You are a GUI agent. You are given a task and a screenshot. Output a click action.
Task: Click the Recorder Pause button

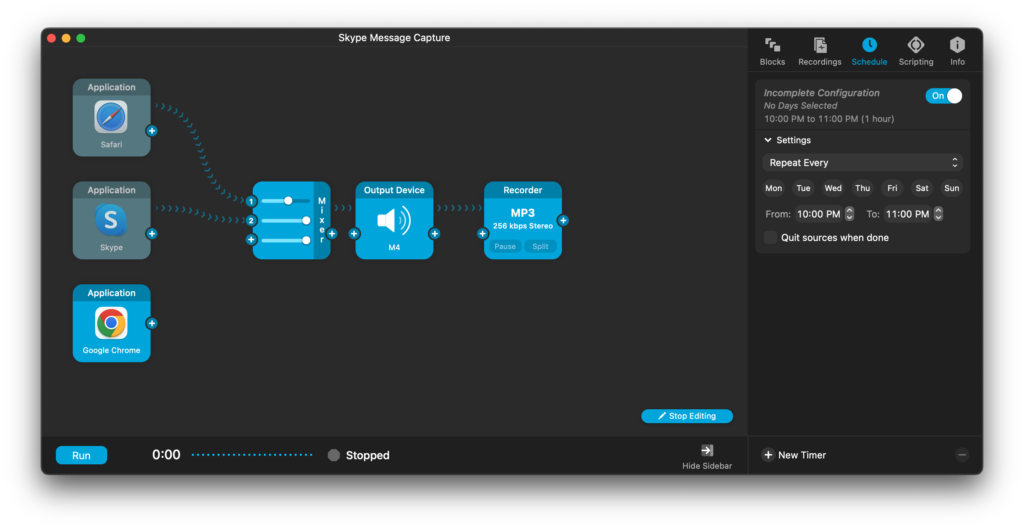point(505,246)
